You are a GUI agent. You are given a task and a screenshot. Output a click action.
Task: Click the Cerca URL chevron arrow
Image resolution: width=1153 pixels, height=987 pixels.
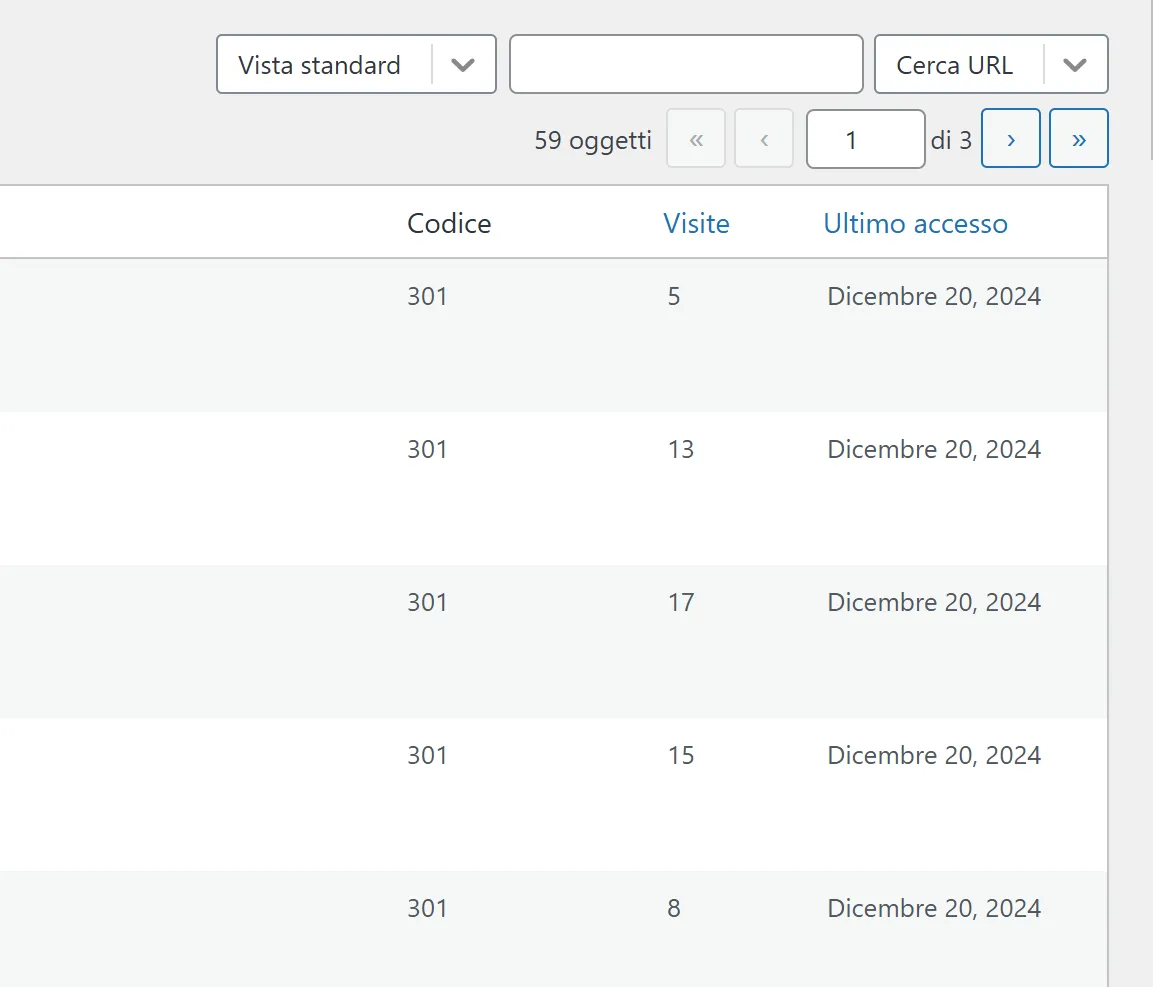[1075, 63]
